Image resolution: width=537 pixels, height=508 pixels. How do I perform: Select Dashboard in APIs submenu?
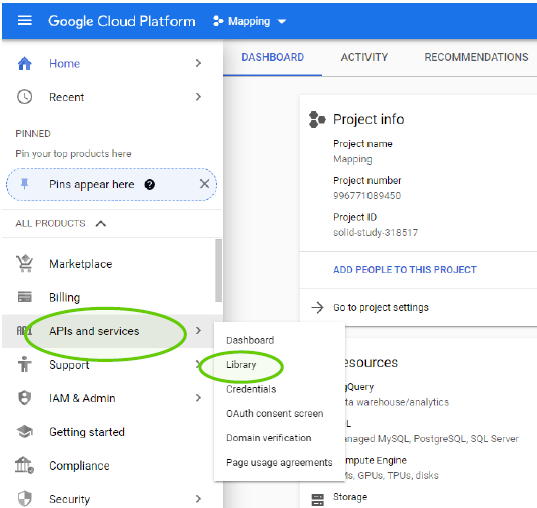tap(250, 340)
